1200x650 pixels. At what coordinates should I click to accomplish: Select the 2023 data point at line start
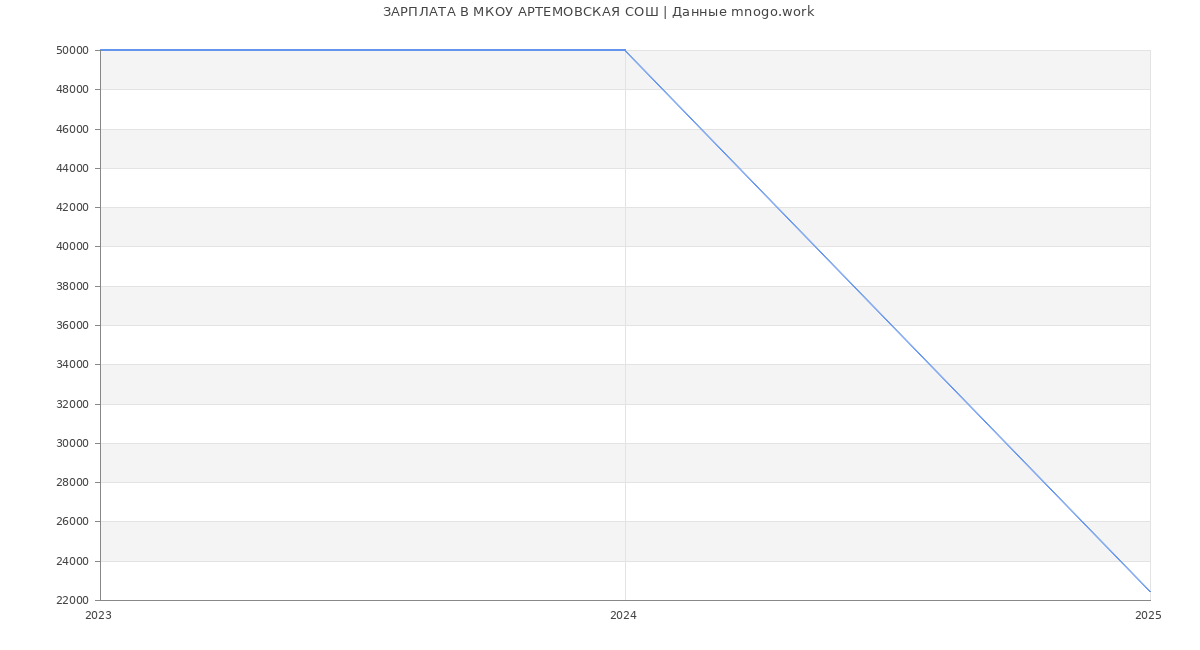coord(100,50)
